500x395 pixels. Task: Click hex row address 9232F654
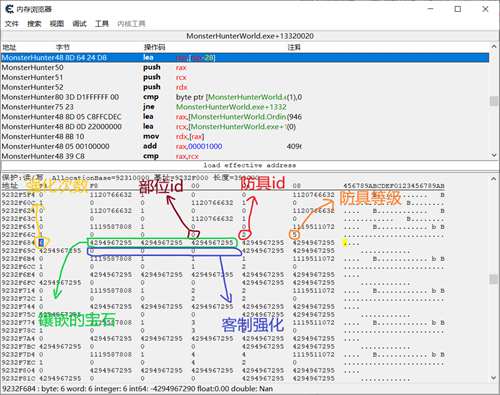point(18,227)
